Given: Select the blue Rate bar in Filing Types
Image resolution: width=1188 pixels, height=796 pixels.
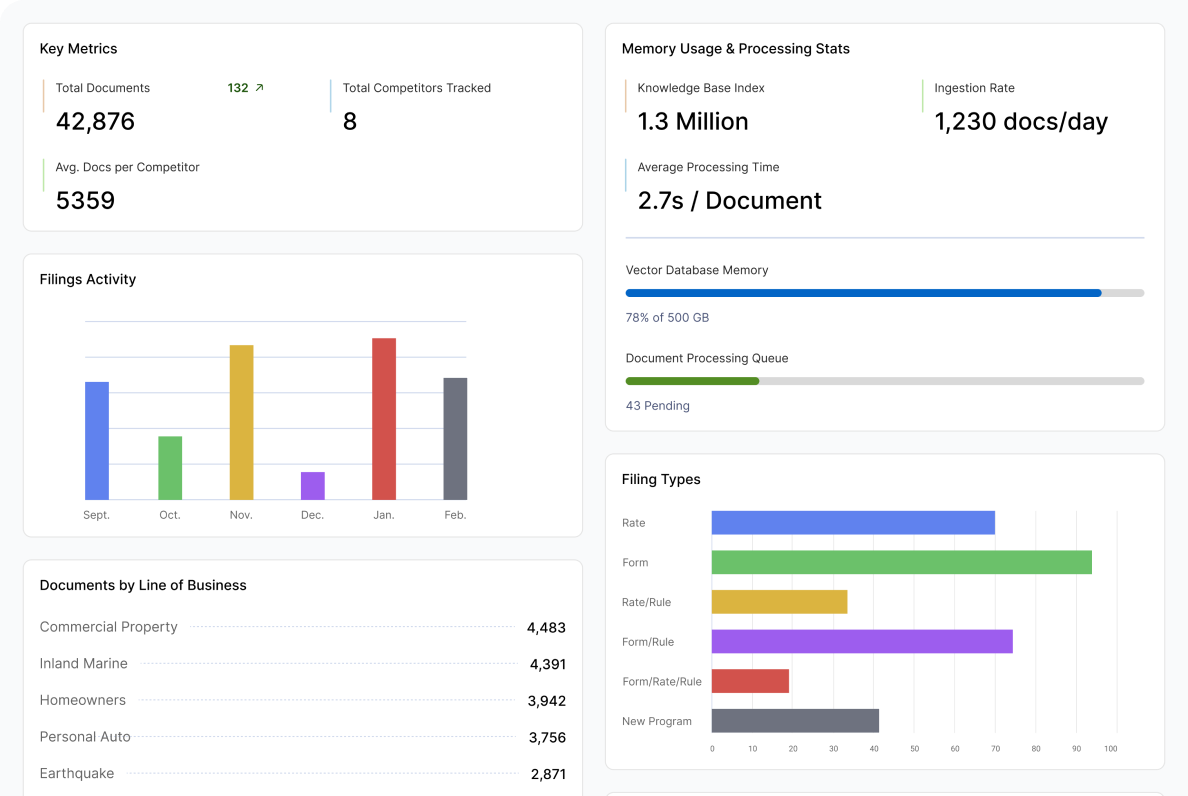Looking at the screenshot, I should click(x=853, y=523).
